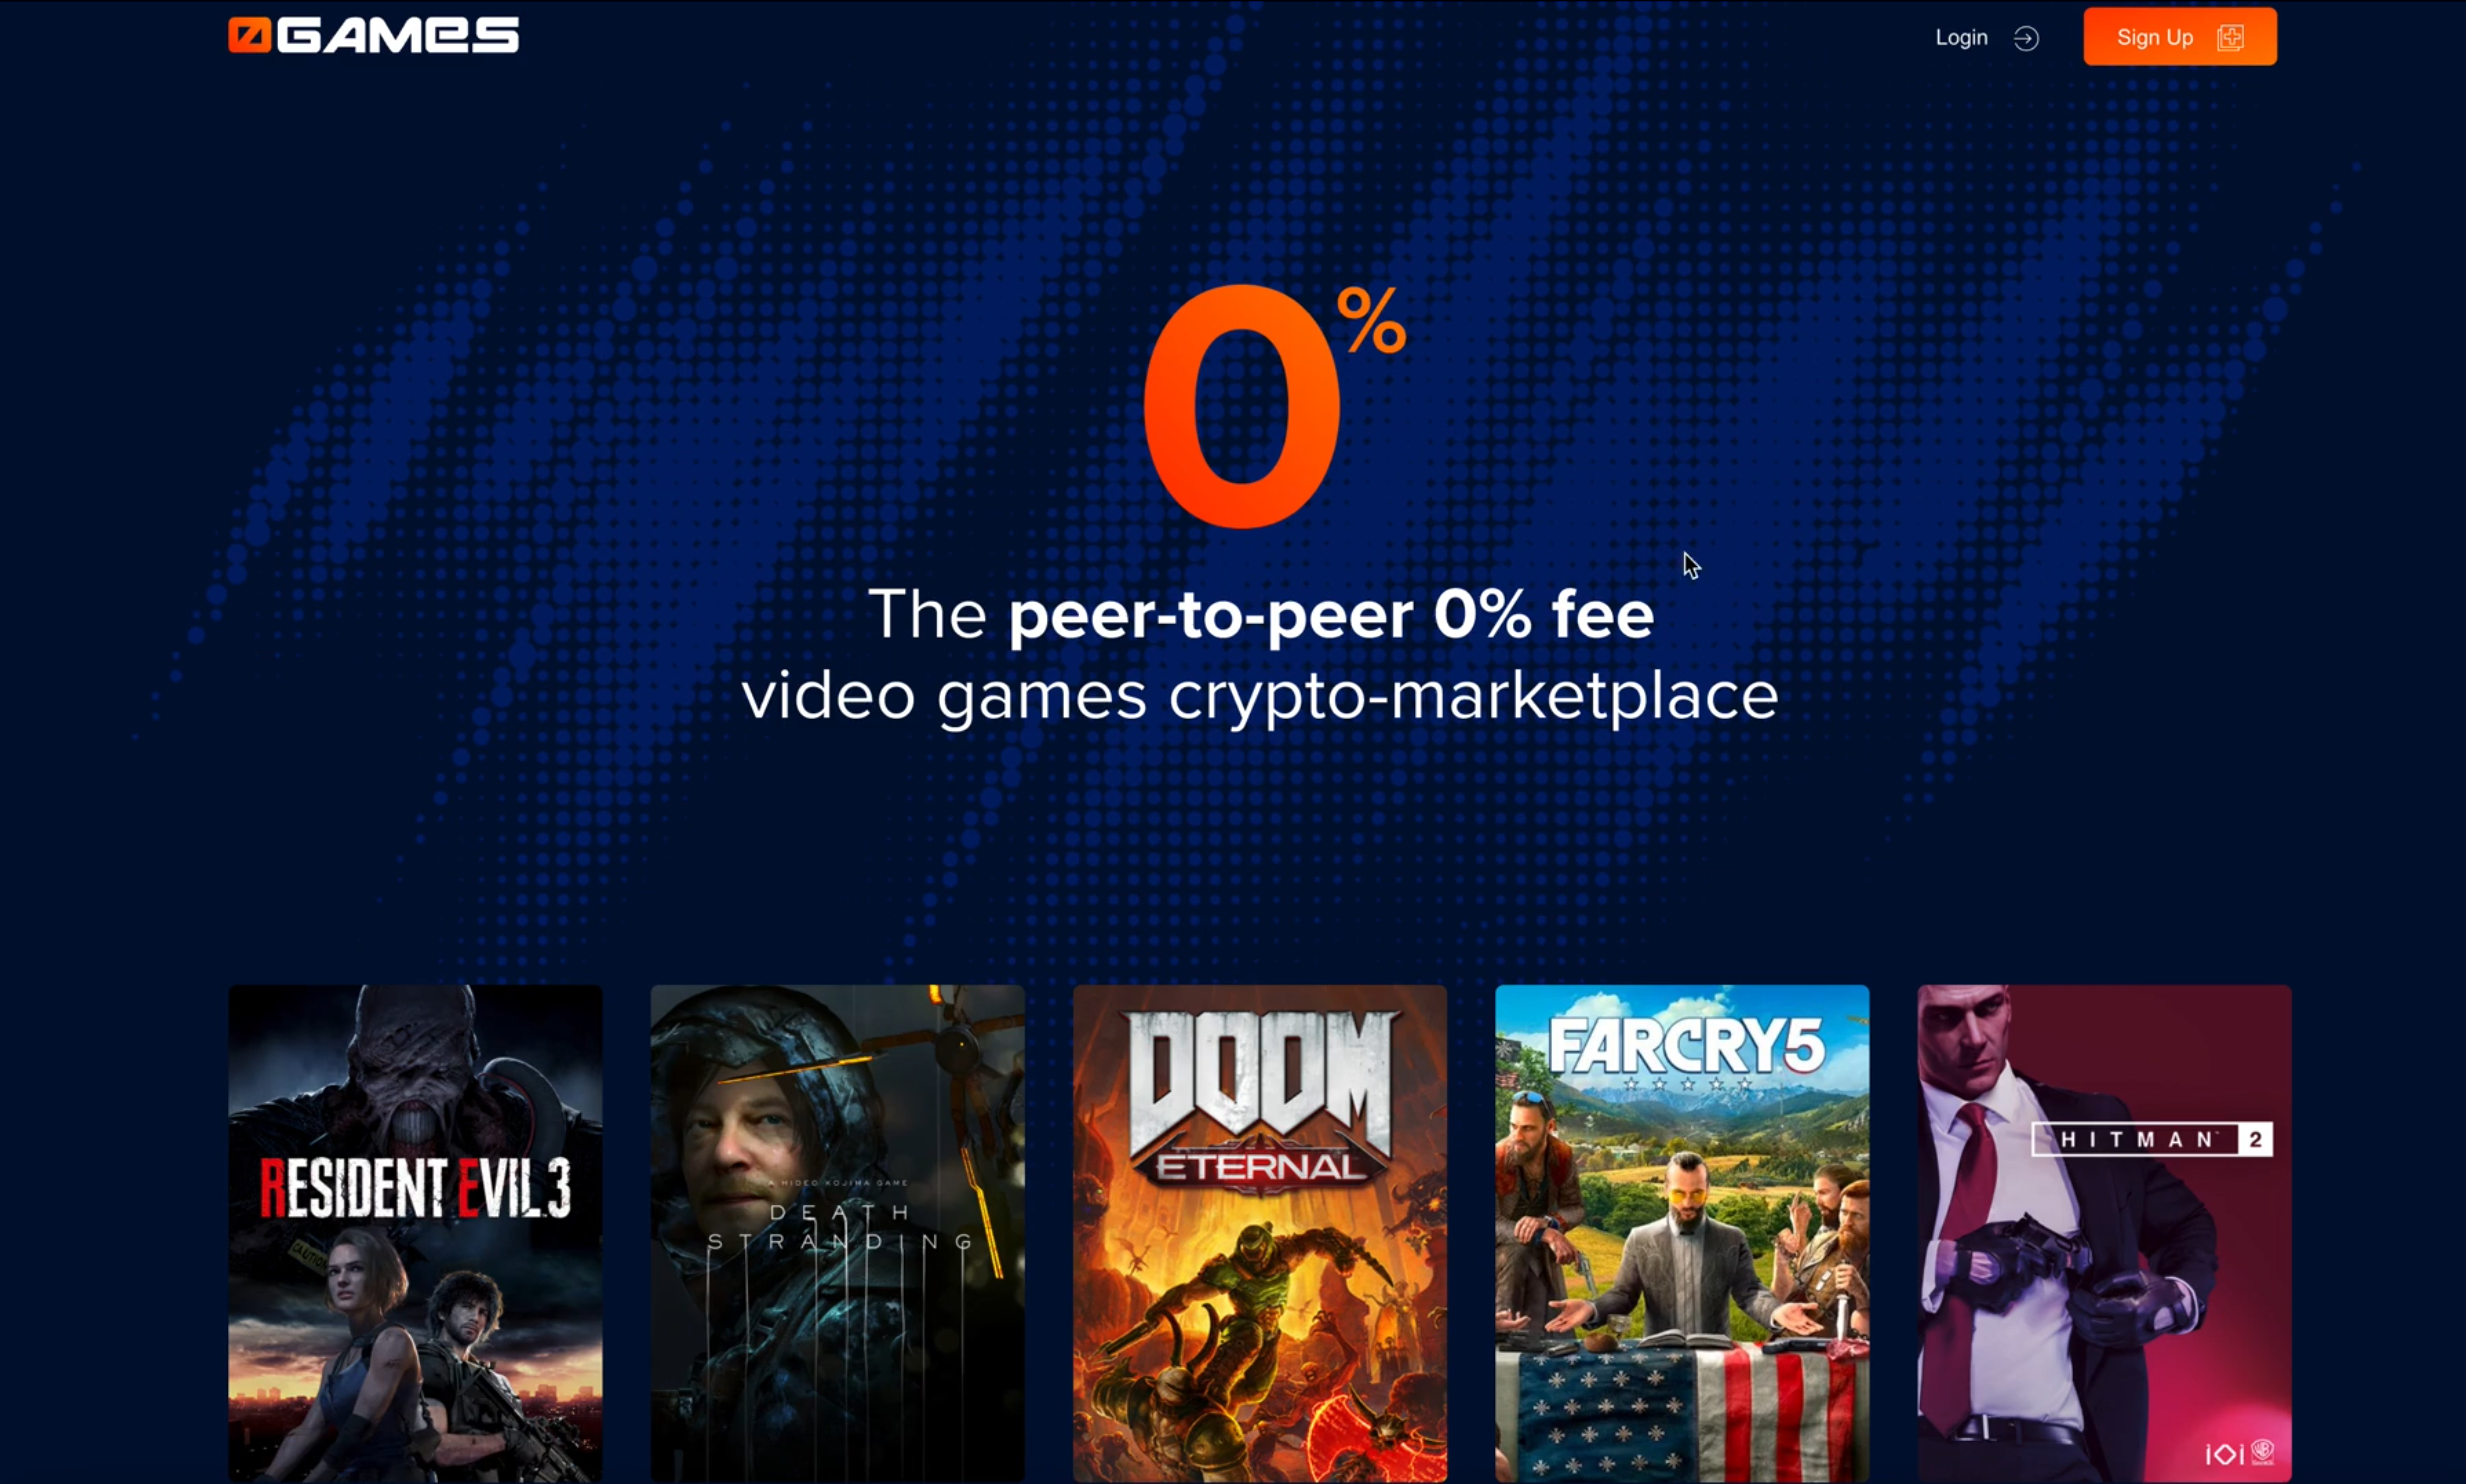Click the 'peer-to-peer 0% fee' headline

tap(1331, 614)
